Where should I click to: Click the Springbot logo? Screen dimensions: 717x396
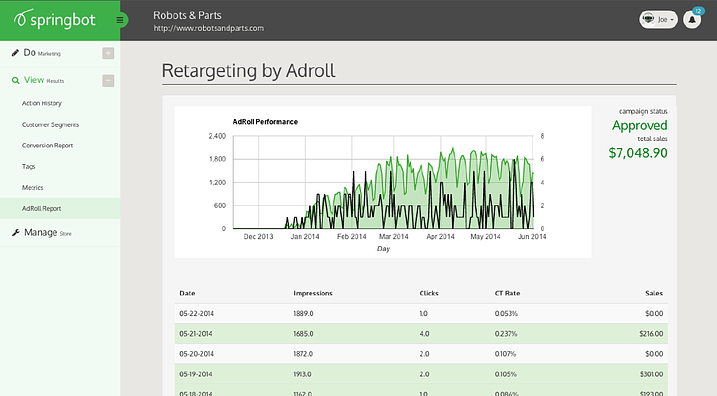click(x=54, y=20)
